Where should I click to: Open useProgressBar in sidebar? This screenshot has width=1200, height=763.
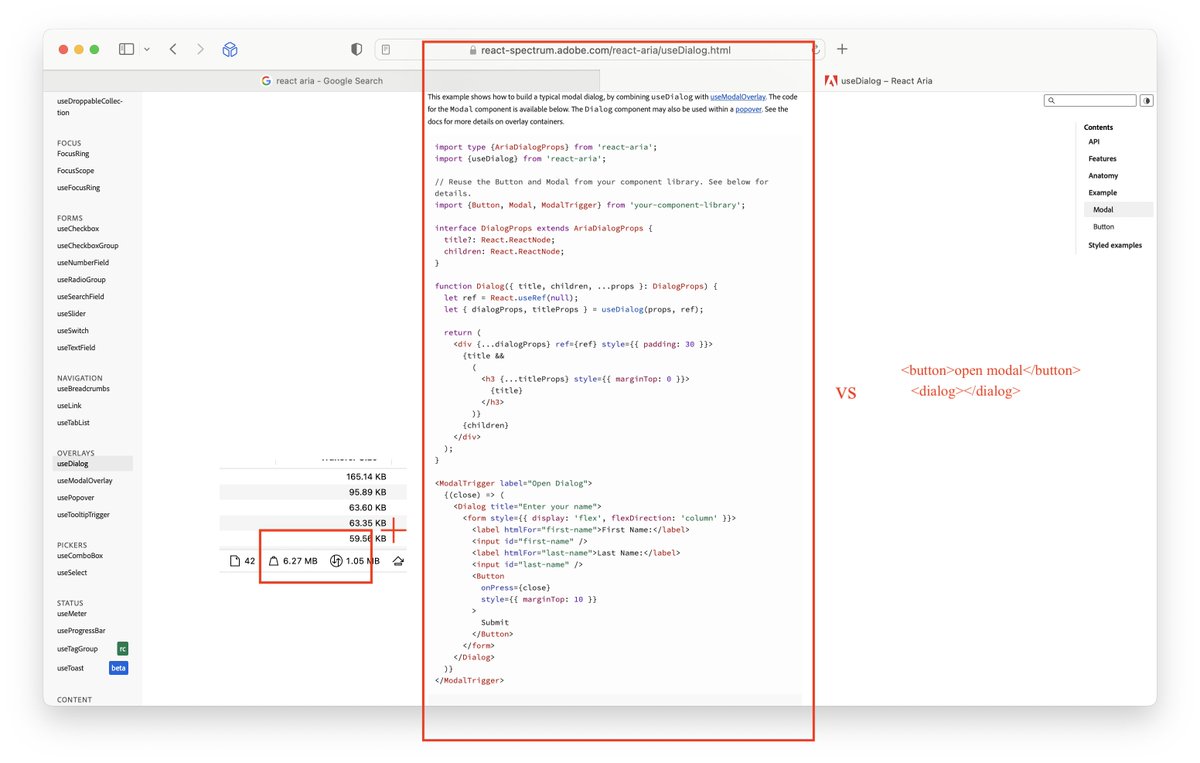81,631
